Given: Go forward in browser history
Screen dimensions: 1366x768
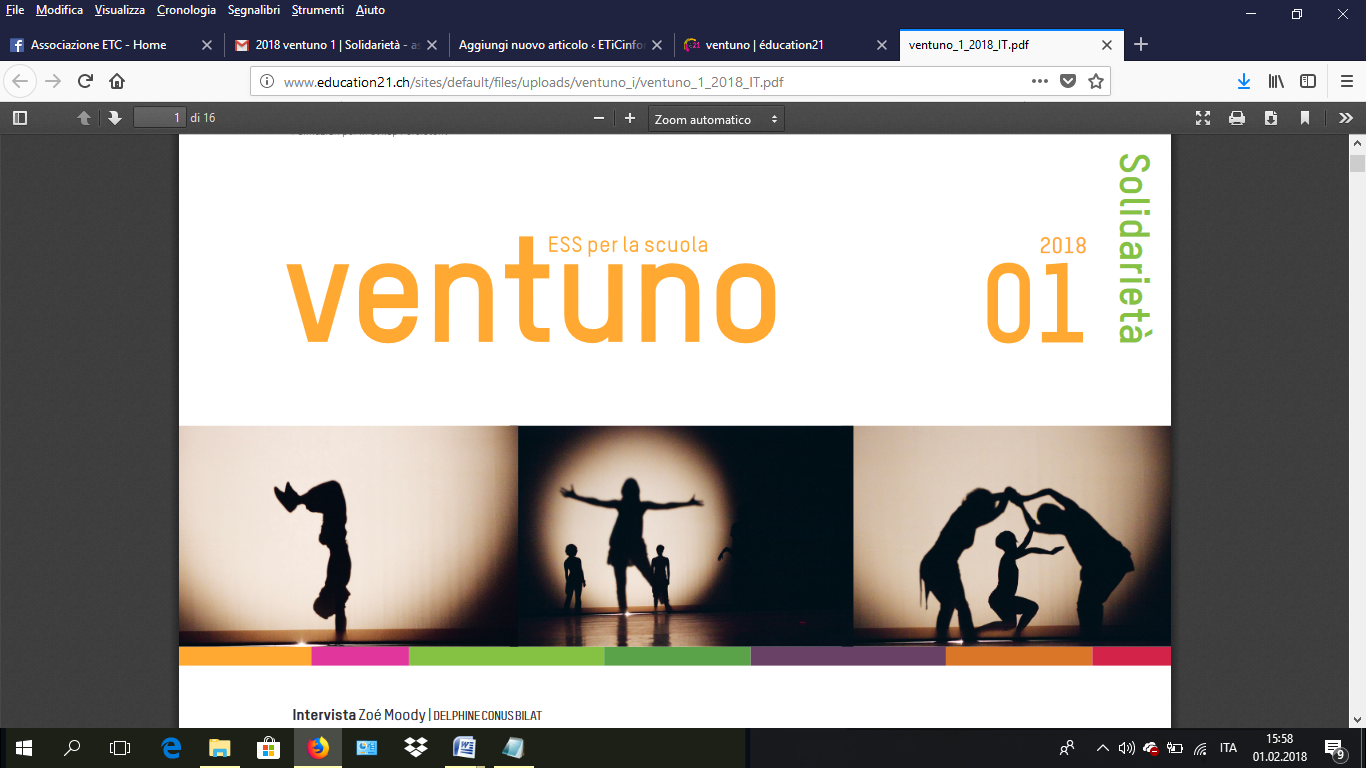Looking at the screenshot, I should [53, 81].
